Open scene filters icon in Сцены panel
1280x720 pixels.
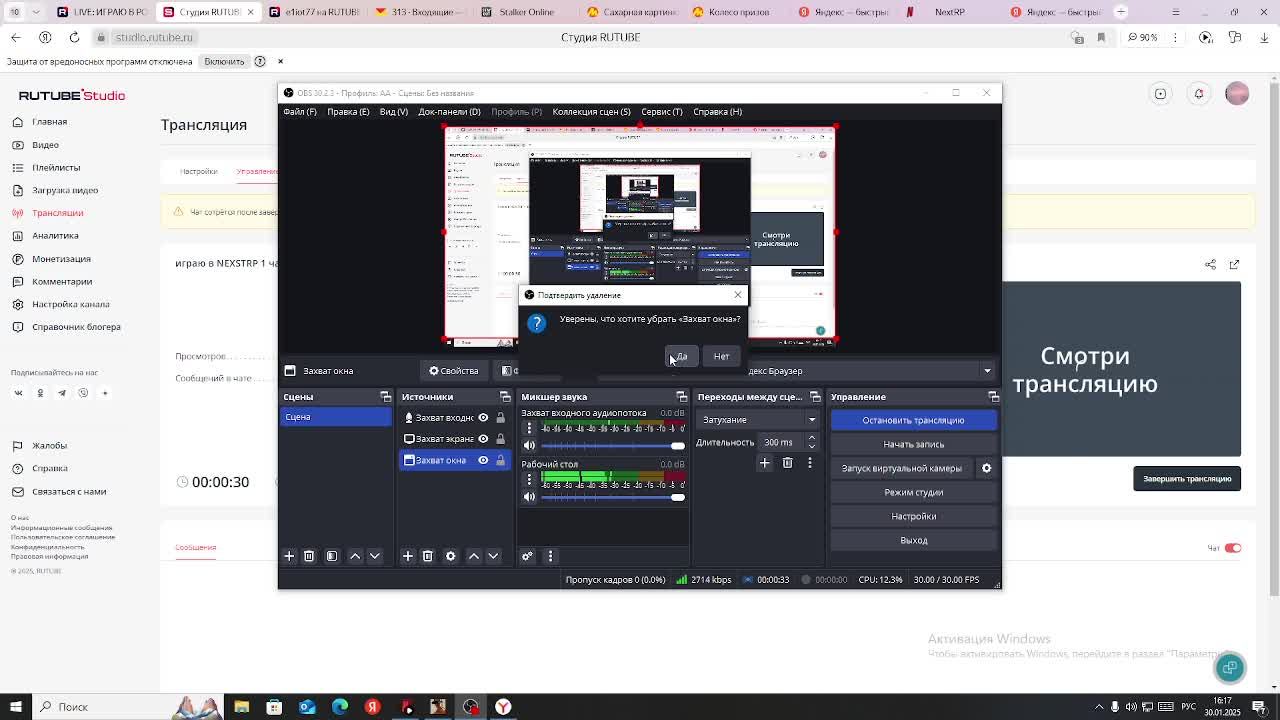click(332, 556)
